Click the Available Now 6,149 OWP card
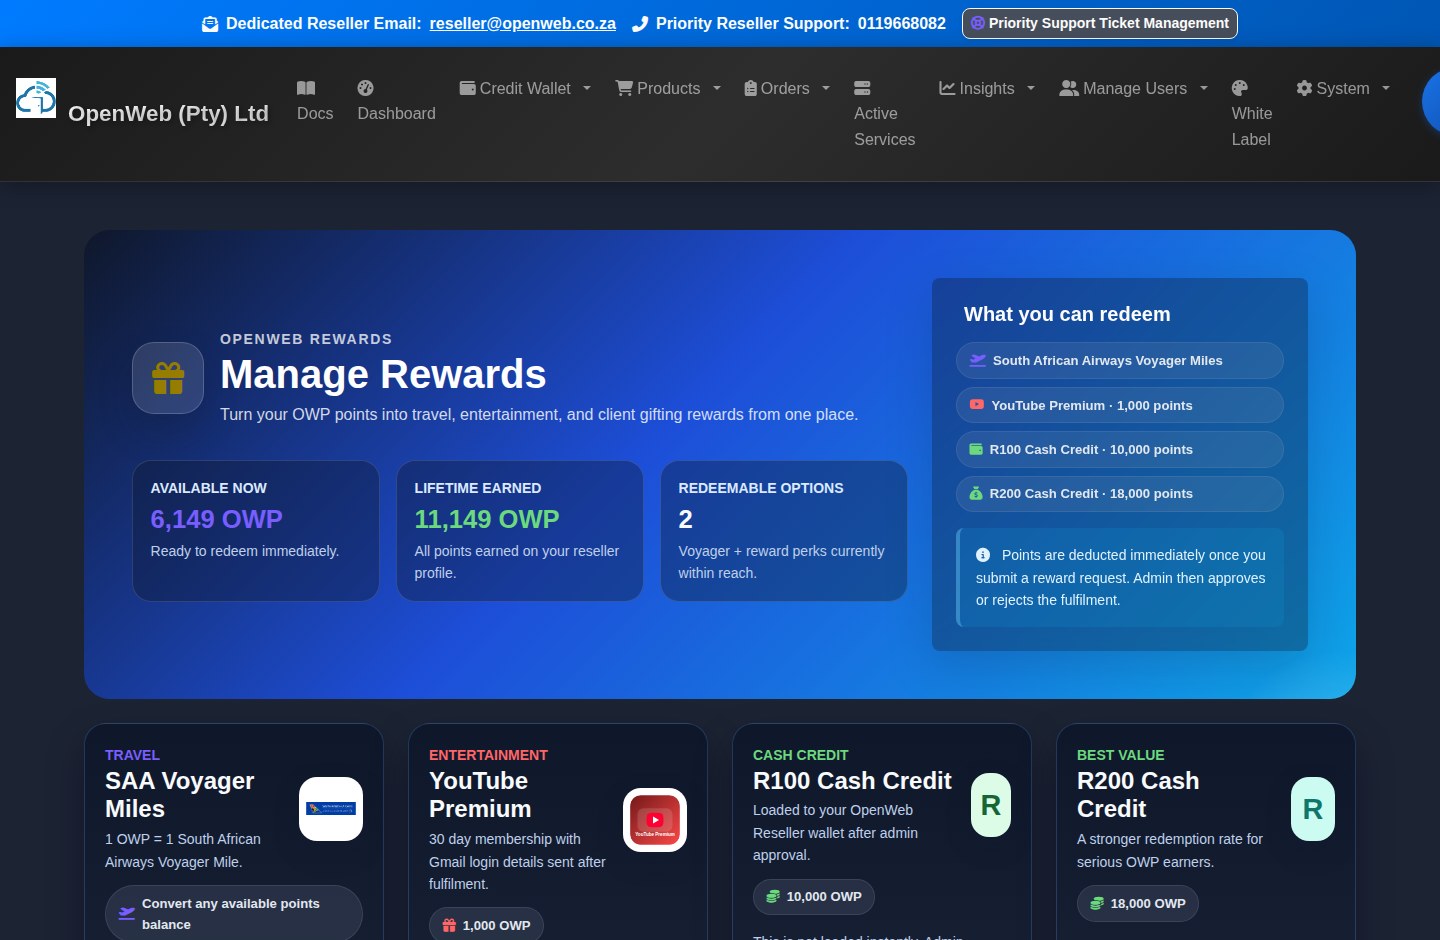Screen dimensions: 1440x940 [256, 531]
